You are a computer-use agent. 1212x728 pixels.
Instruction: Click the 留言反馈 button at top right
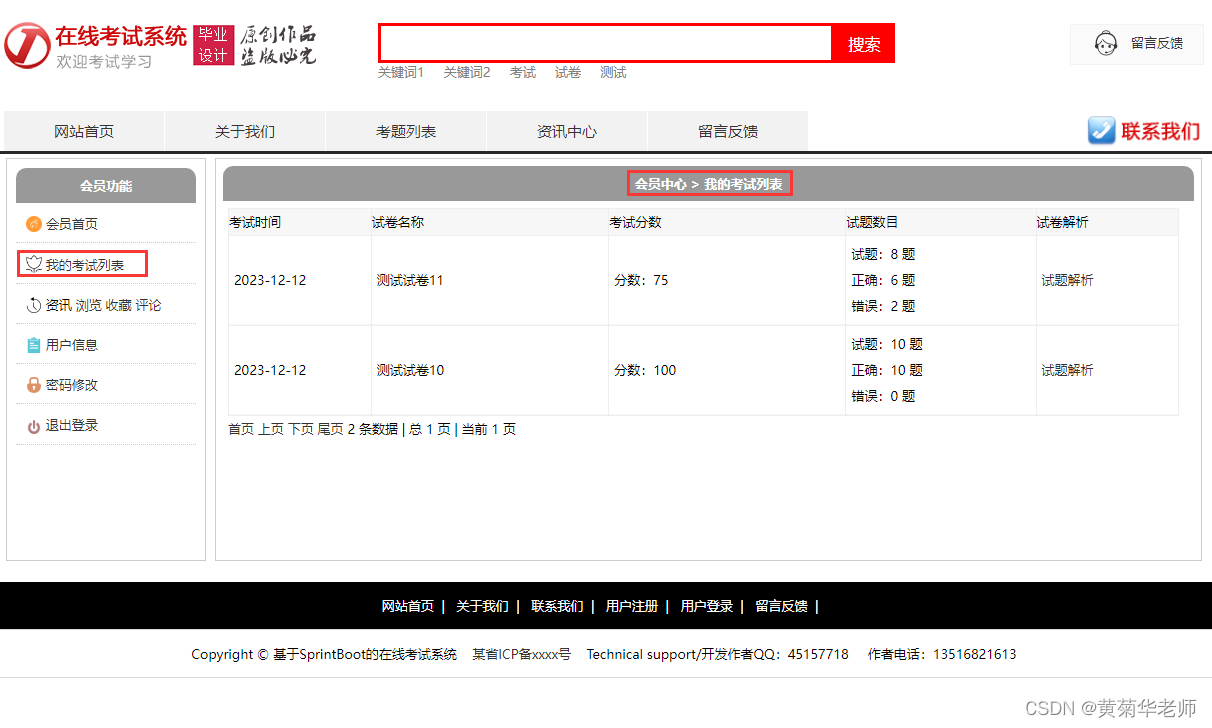point(1137,44)
